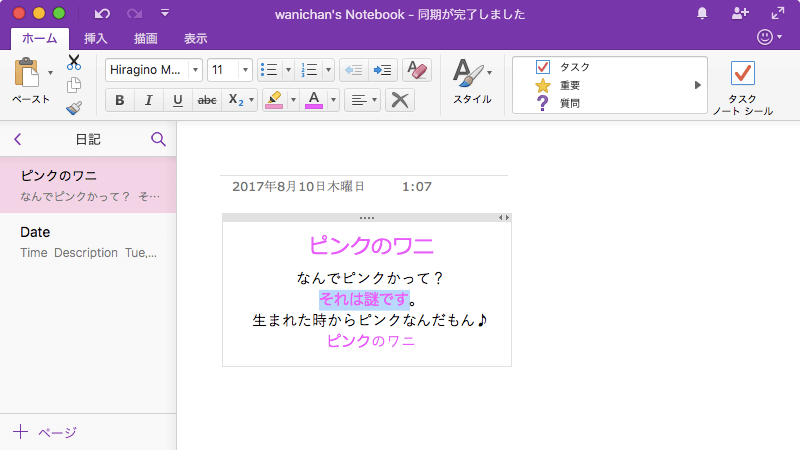Select the 日記 section title
This screenshot has width=800, height=450.
(88, 139)
